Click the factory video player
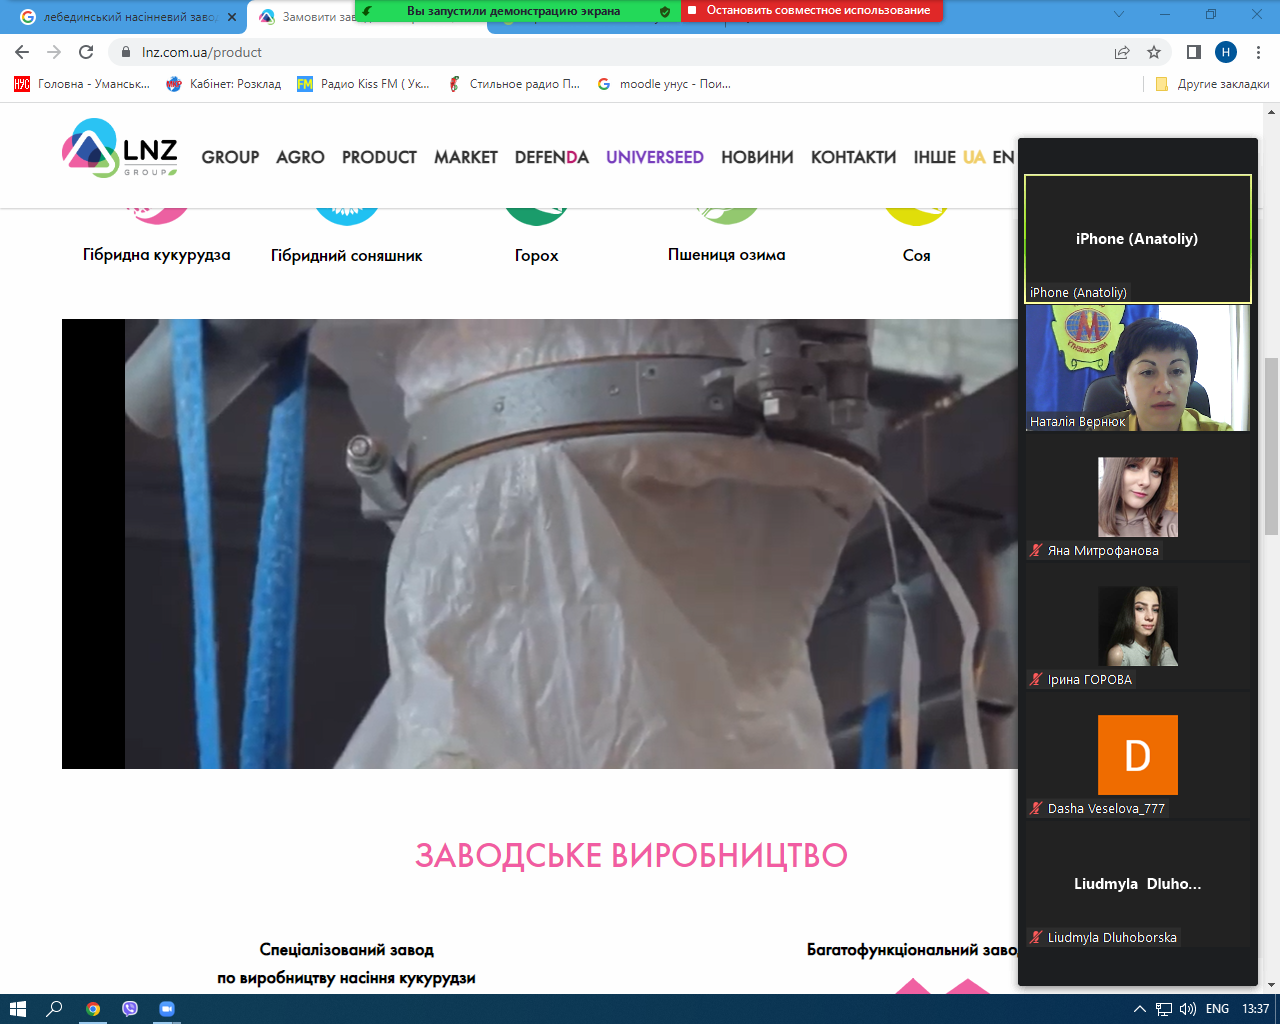The height and width of the screenshot is (1024, 1280). click(540, 544)
